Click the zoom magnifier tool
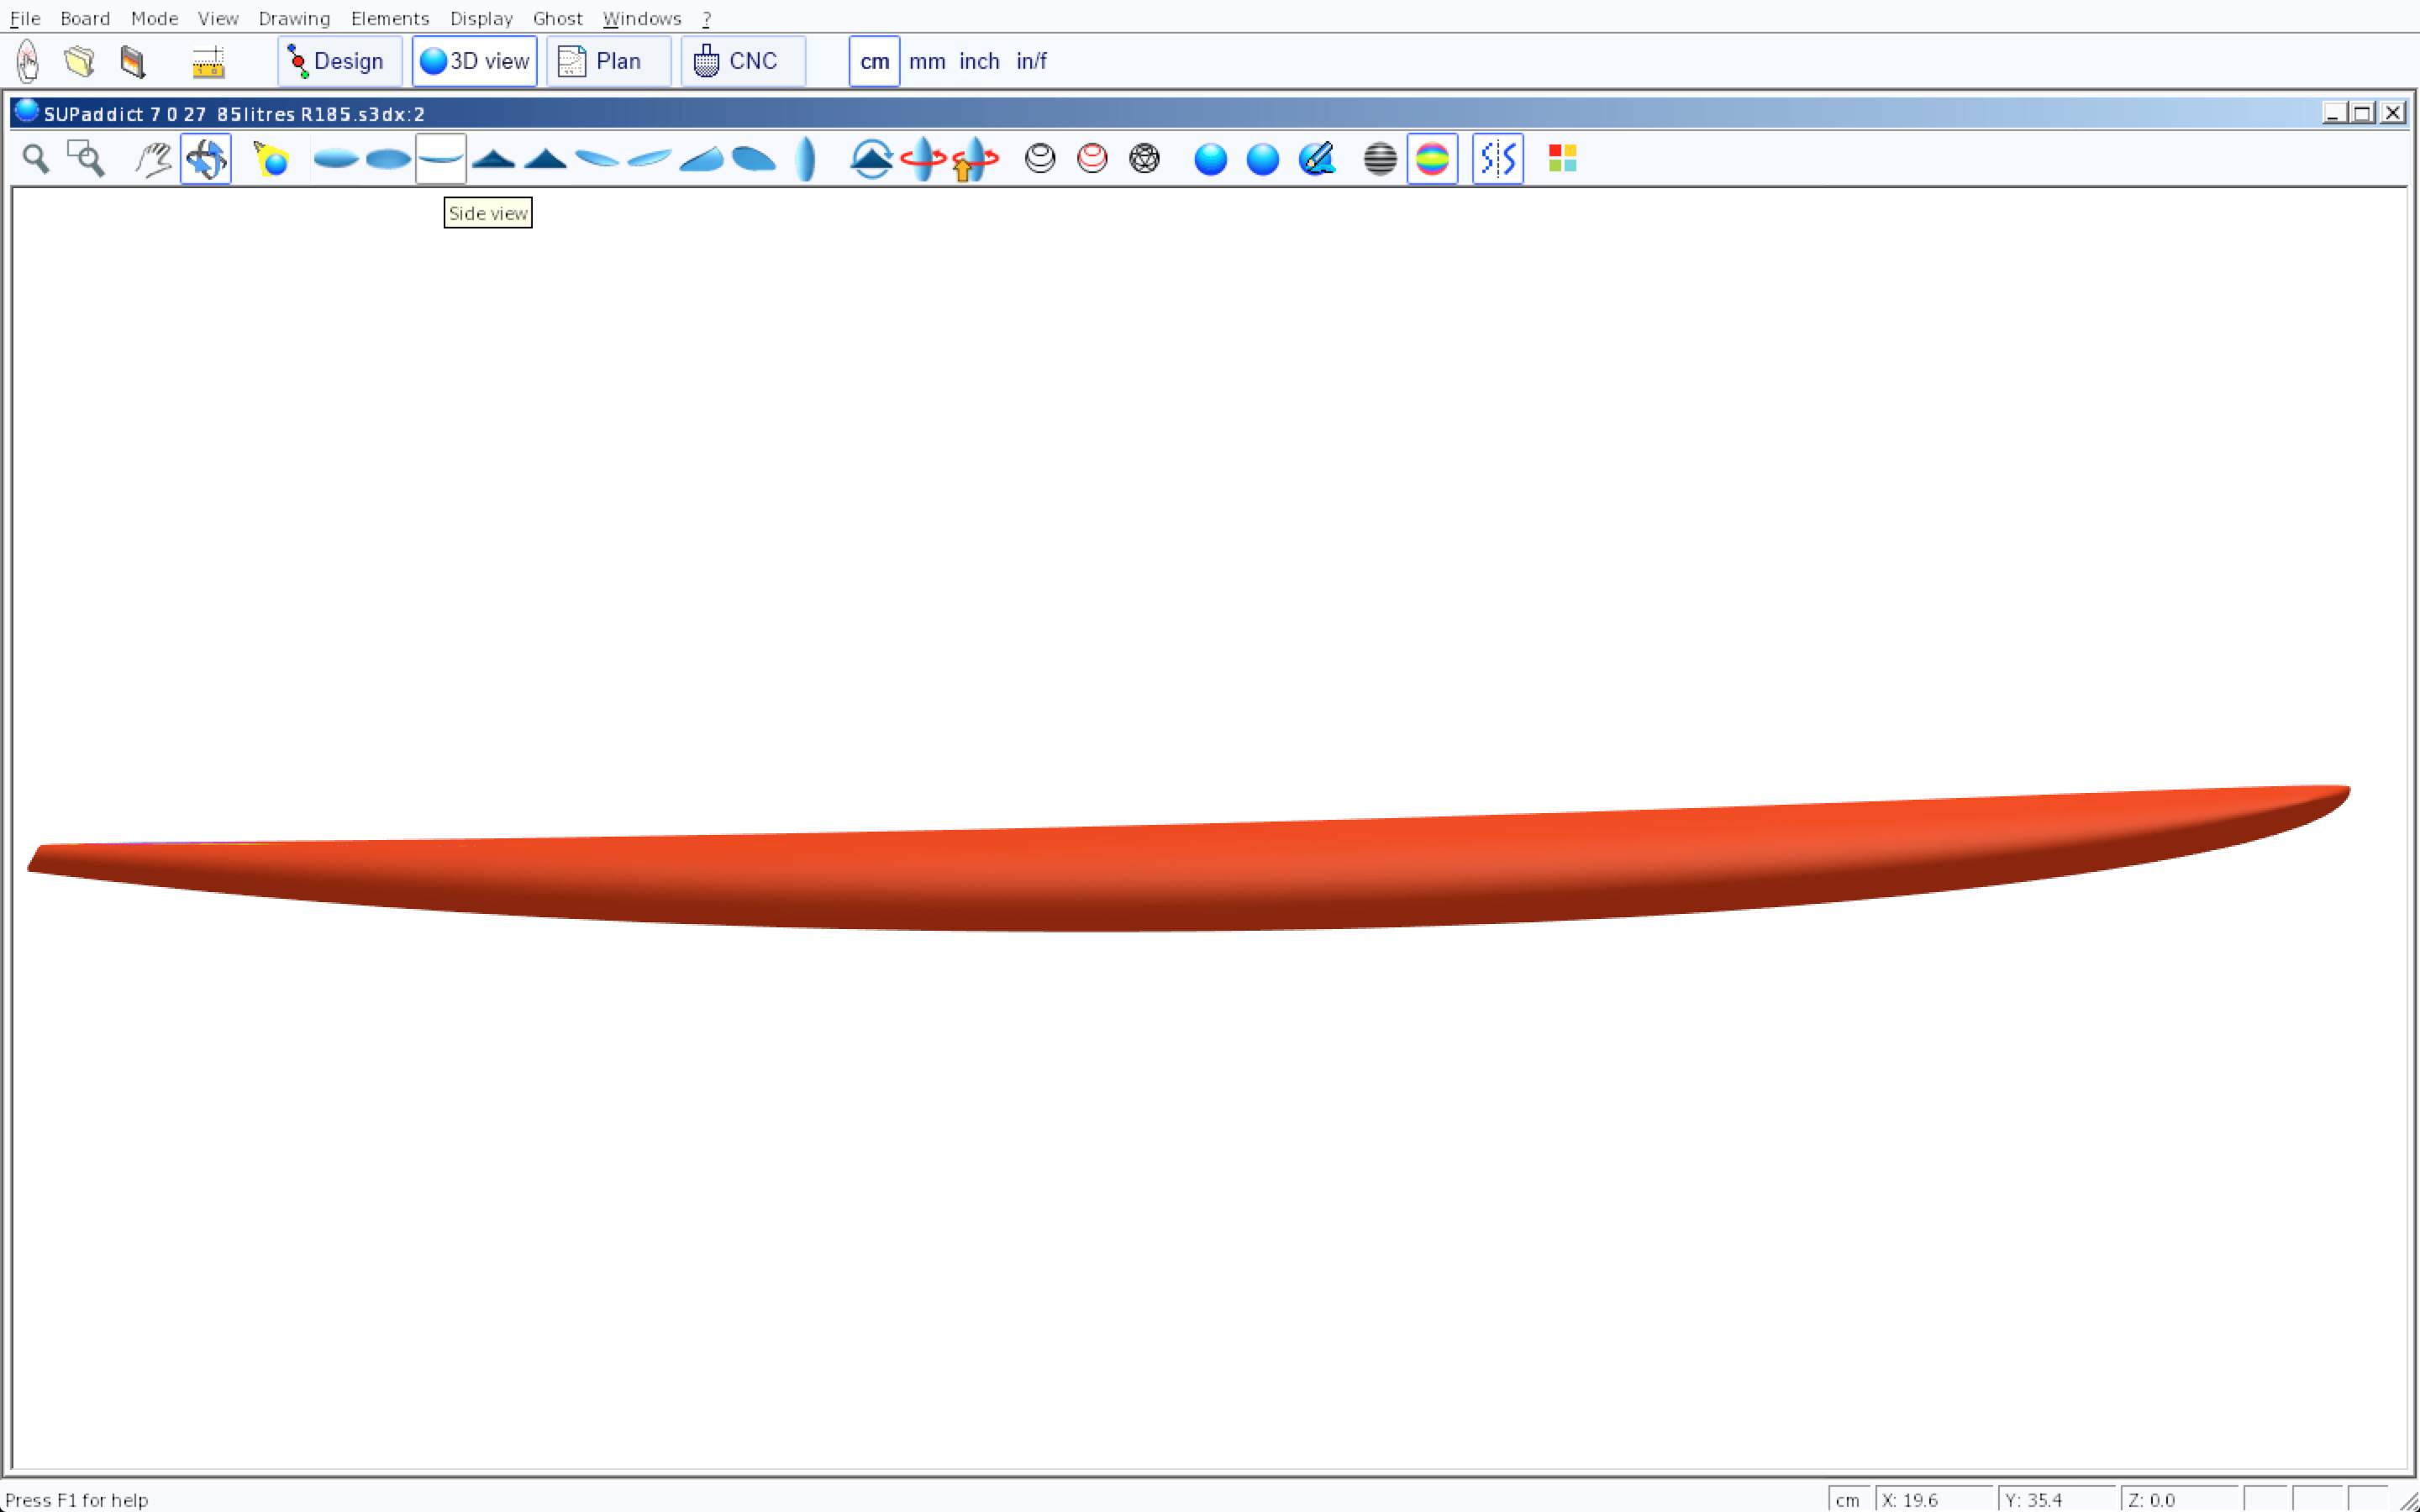The image size is (2420, 1512). click(36, 159)
